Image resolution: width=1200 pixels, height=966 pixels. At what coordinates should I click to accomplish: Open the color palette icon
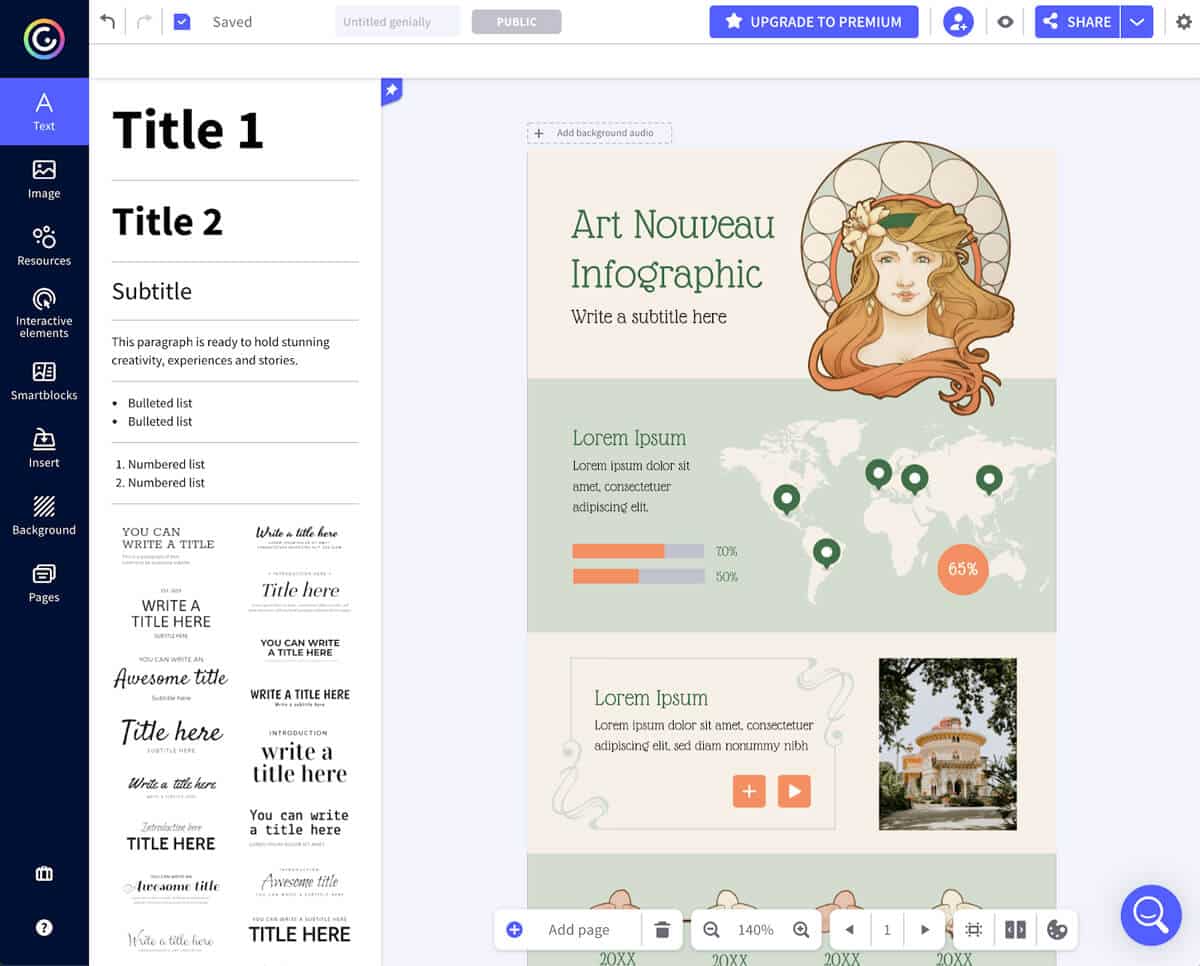click(x=1057, y=930)
